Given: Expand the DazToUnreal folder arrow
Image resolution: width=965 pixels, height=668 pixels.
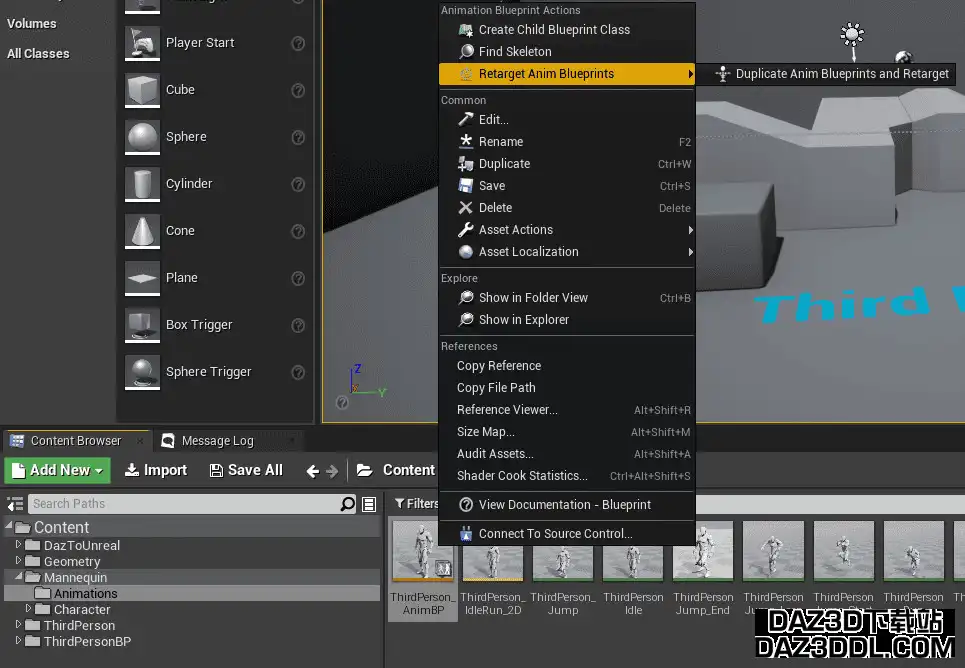Looking at the screenshot, I should (x=18, y=544).
